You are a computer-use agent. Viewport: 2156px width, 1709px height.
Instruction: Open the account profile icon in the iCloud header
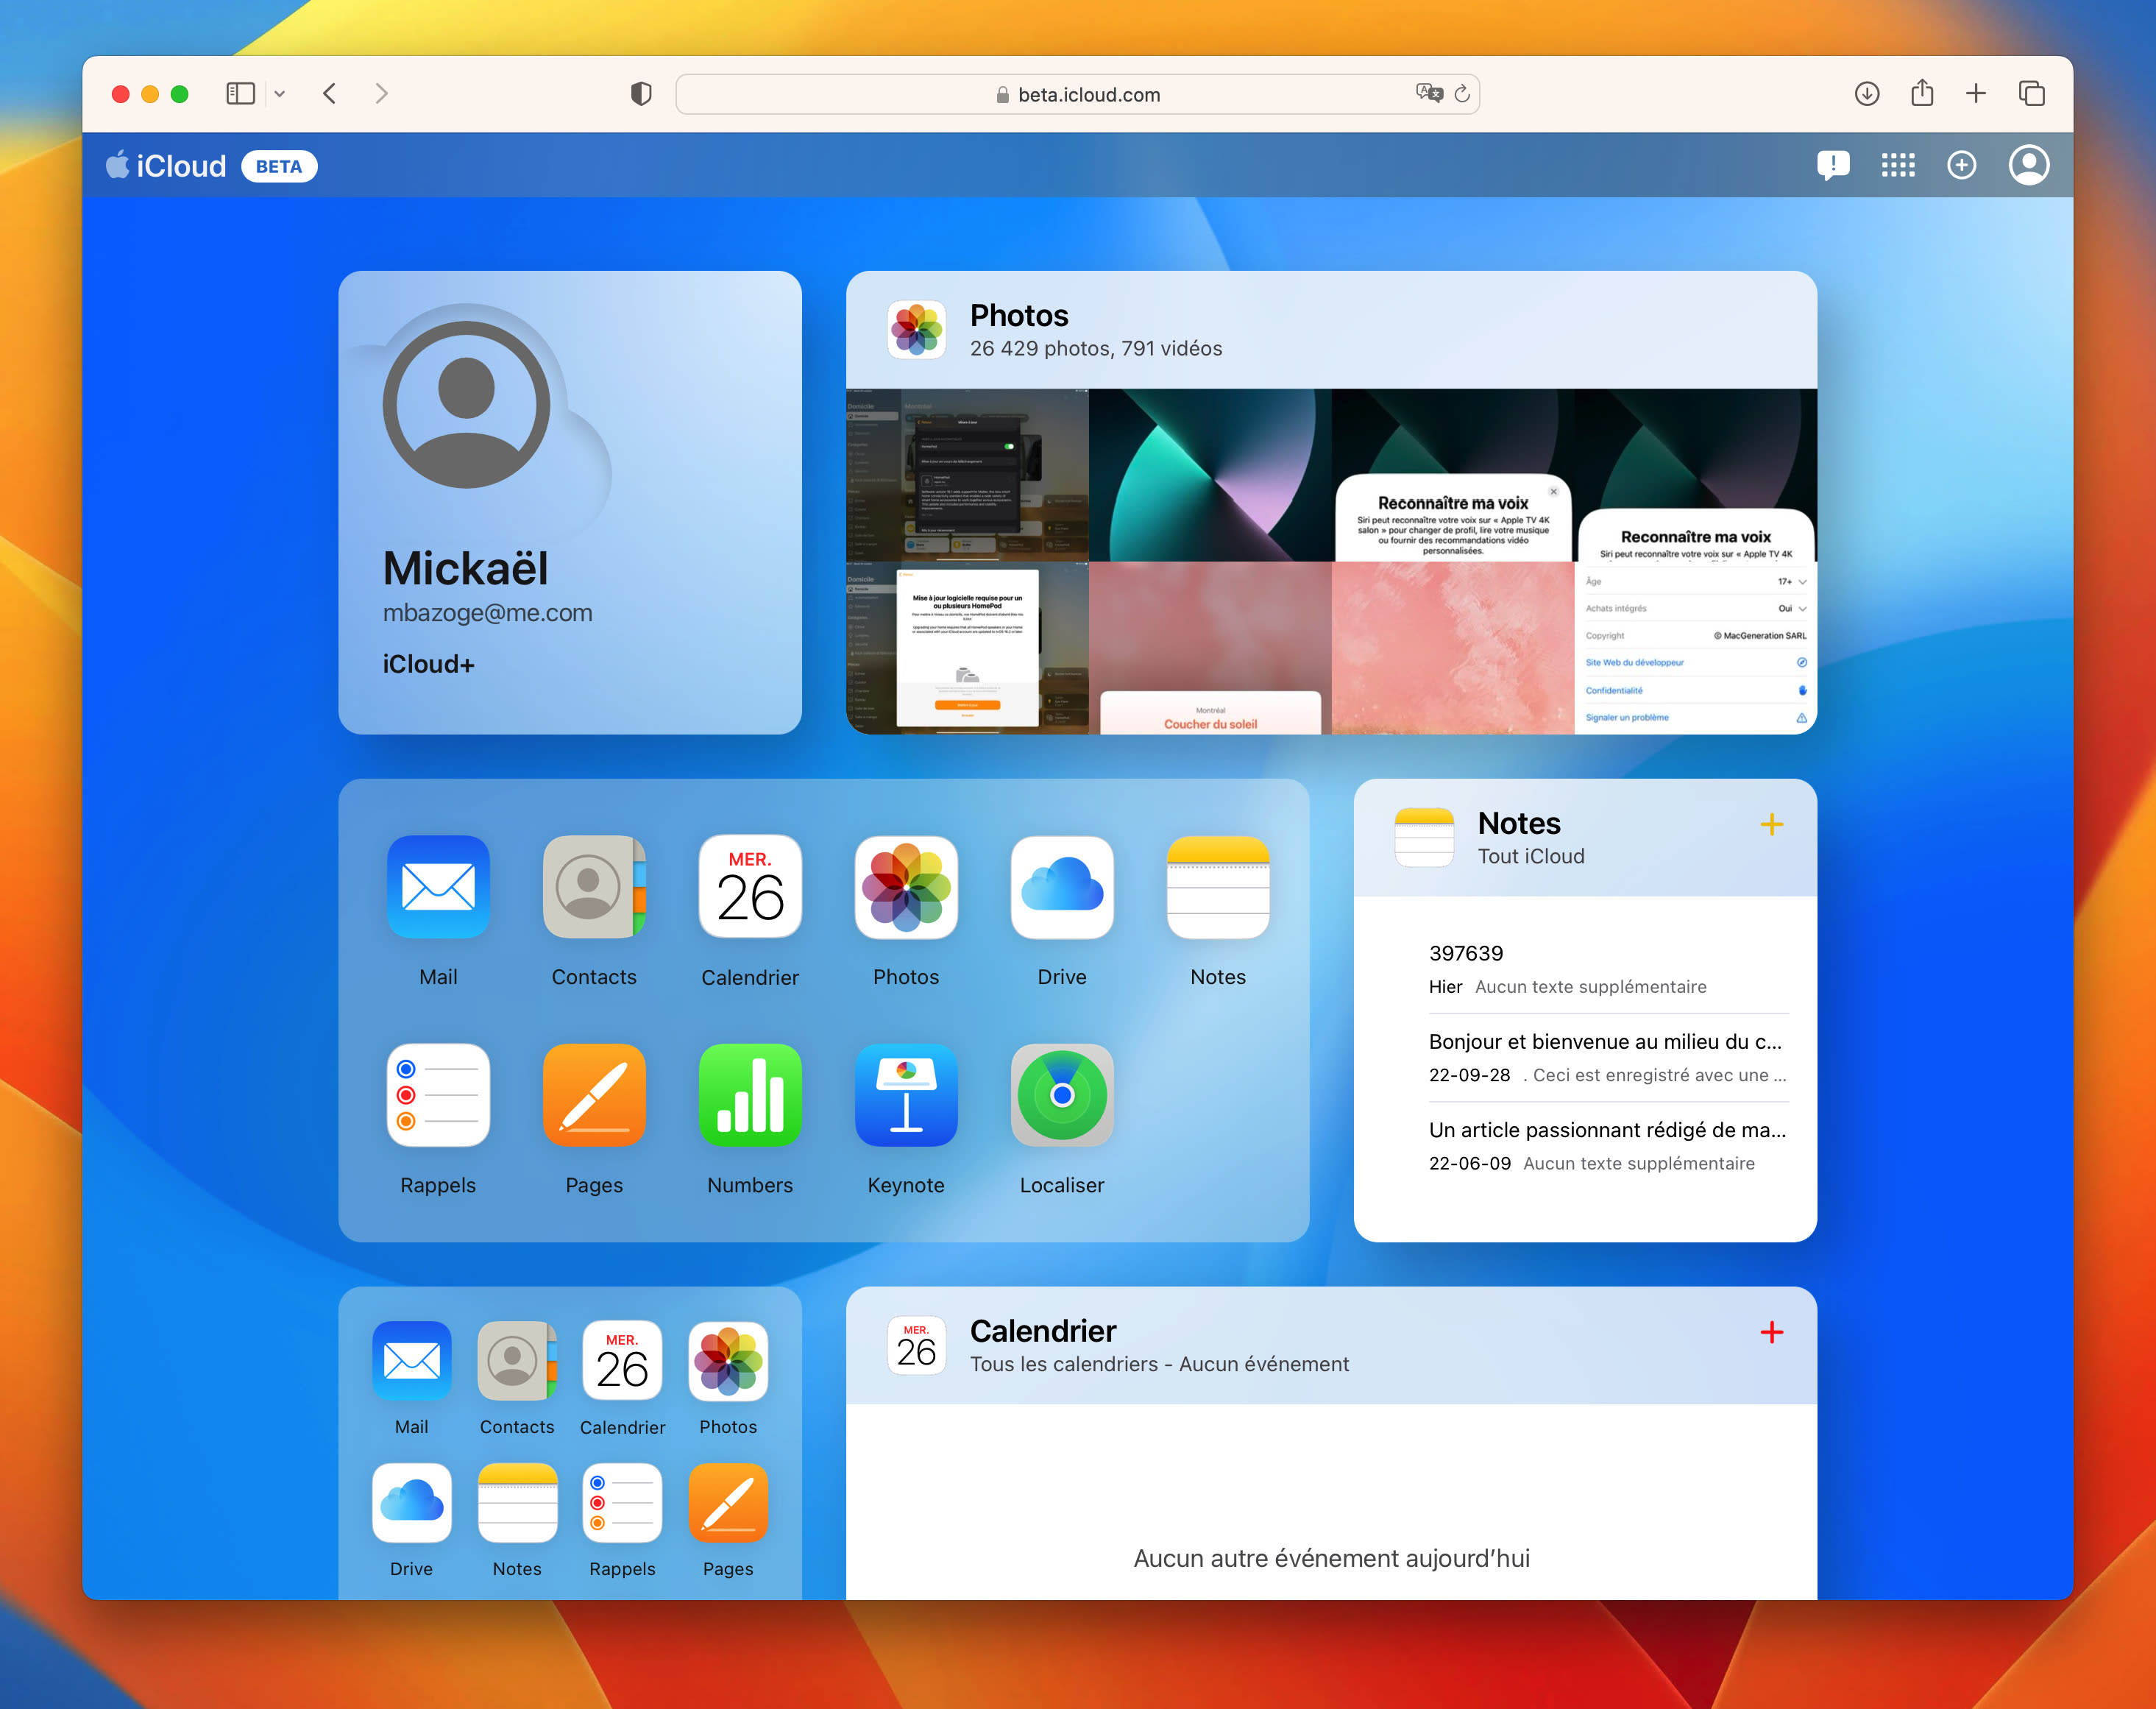click(x=2028, y=165)
